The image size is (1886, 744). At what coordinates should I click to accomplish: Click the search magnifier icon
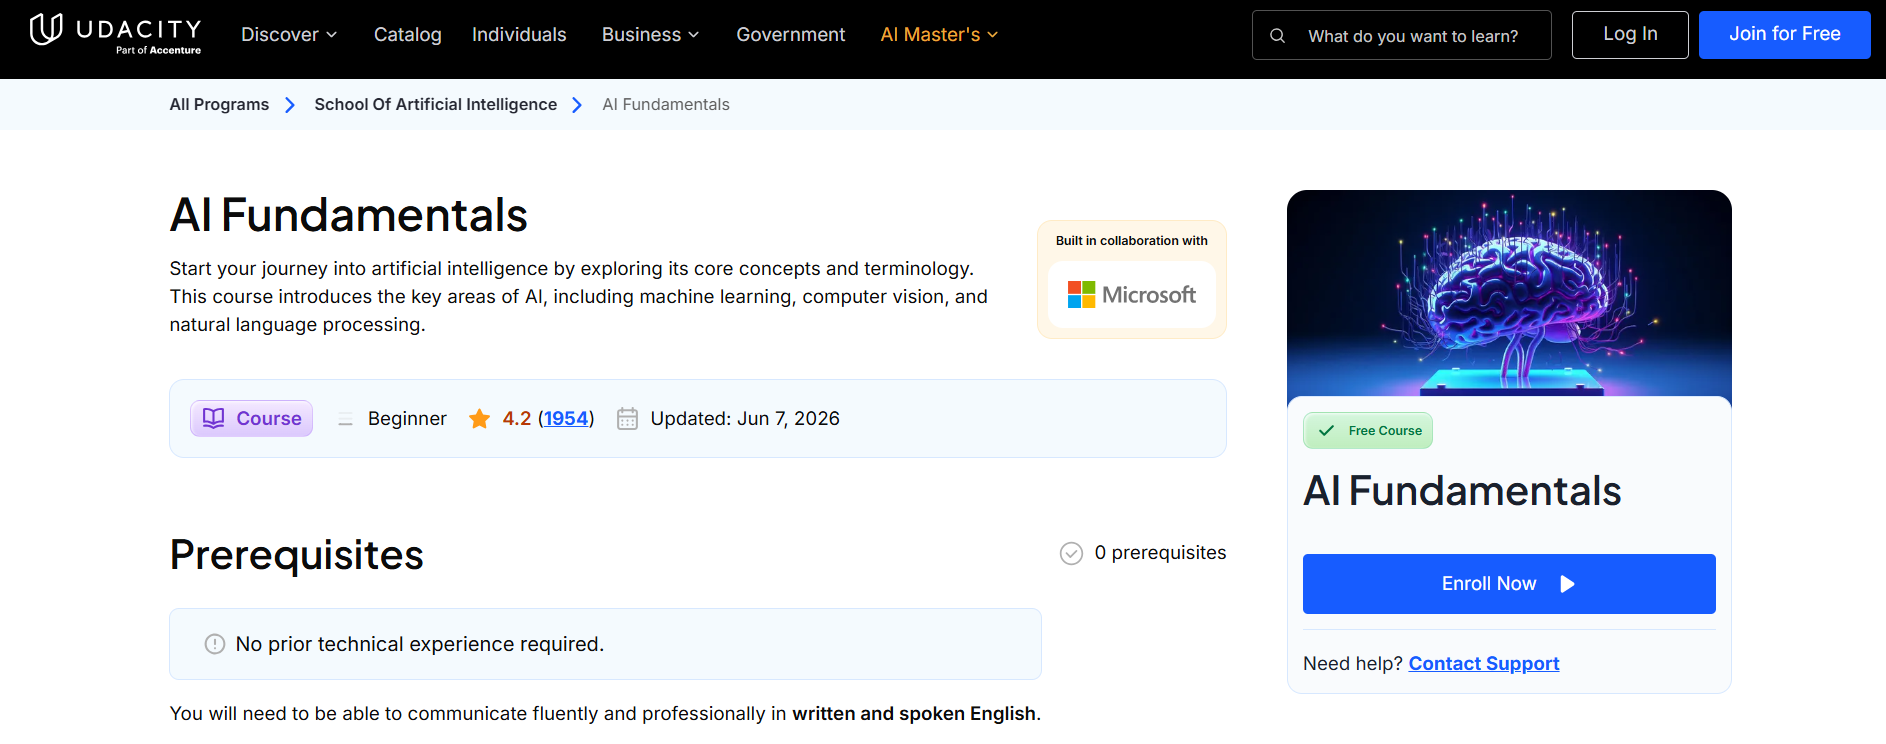click(1277, 36)
